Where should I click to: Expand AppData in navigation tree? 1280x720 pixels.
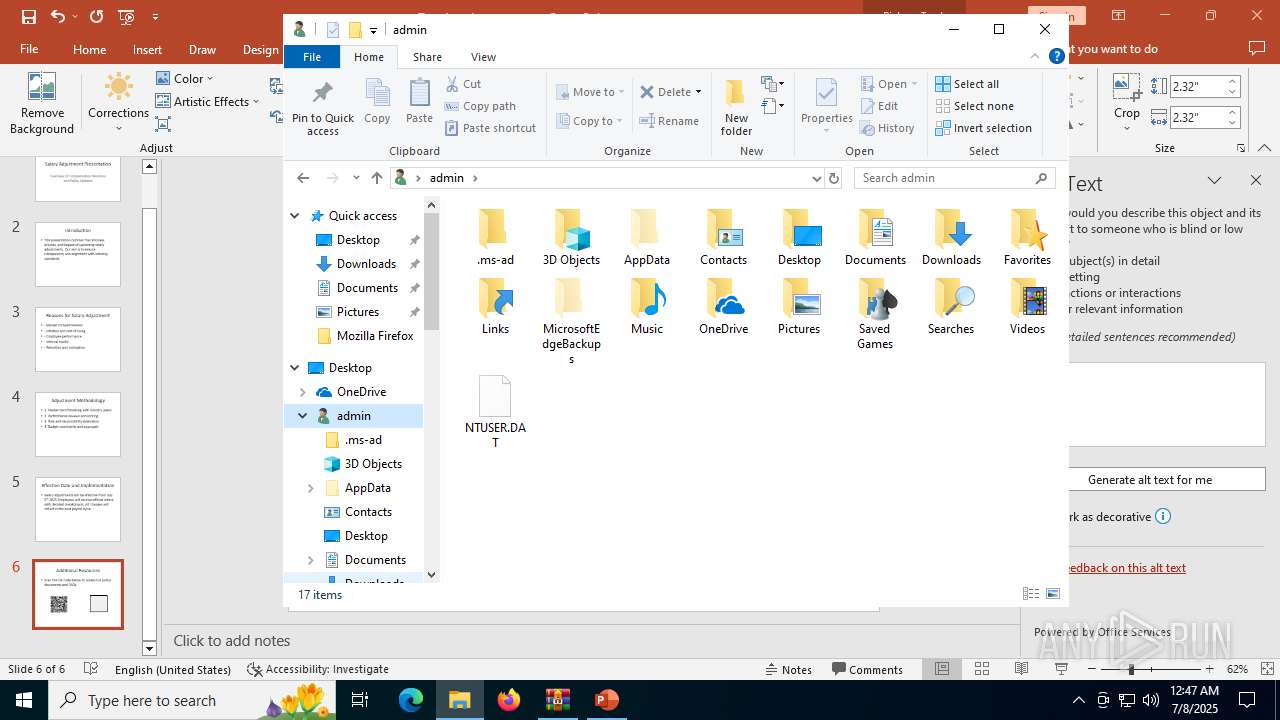click(x=311, y=488)
